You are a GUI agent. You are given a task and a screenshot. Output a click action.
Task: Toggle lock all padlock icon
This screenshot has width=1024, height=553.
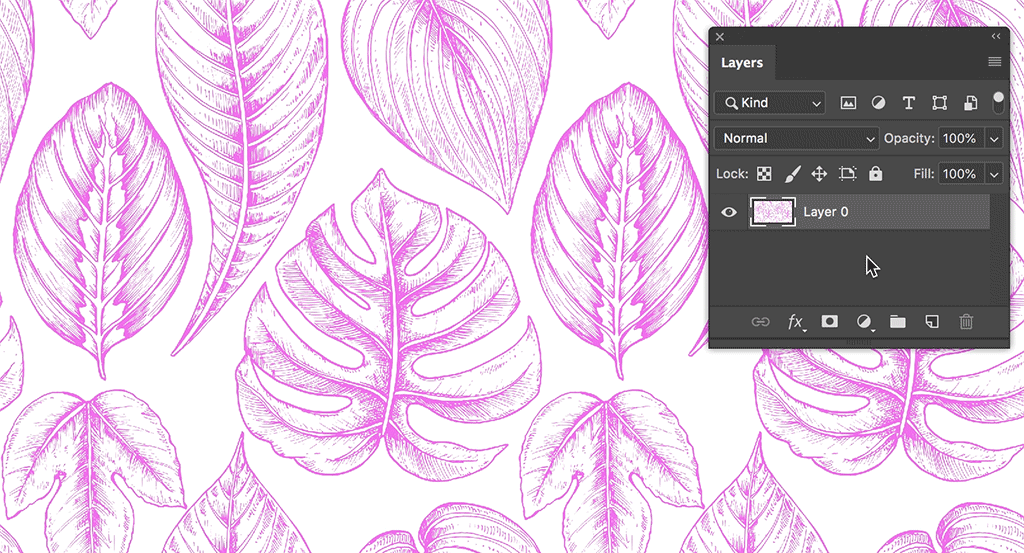point(876,174)
